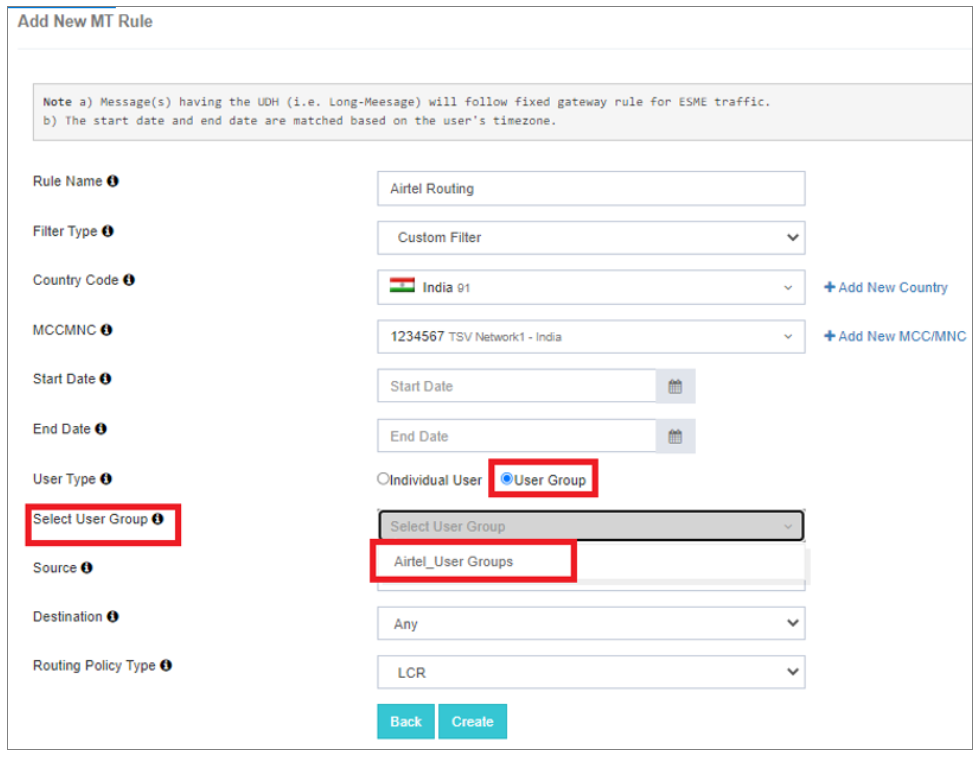The height and width of the screenshot is (758, 979).
Task: Open the End Date calendar picker
Action: [675, 436]
